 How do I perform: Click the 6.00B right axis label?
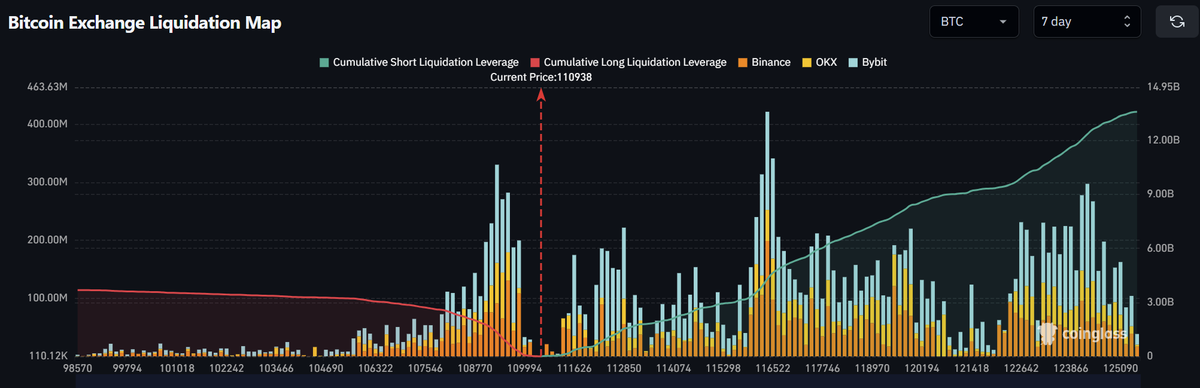tap(1161, 248)
